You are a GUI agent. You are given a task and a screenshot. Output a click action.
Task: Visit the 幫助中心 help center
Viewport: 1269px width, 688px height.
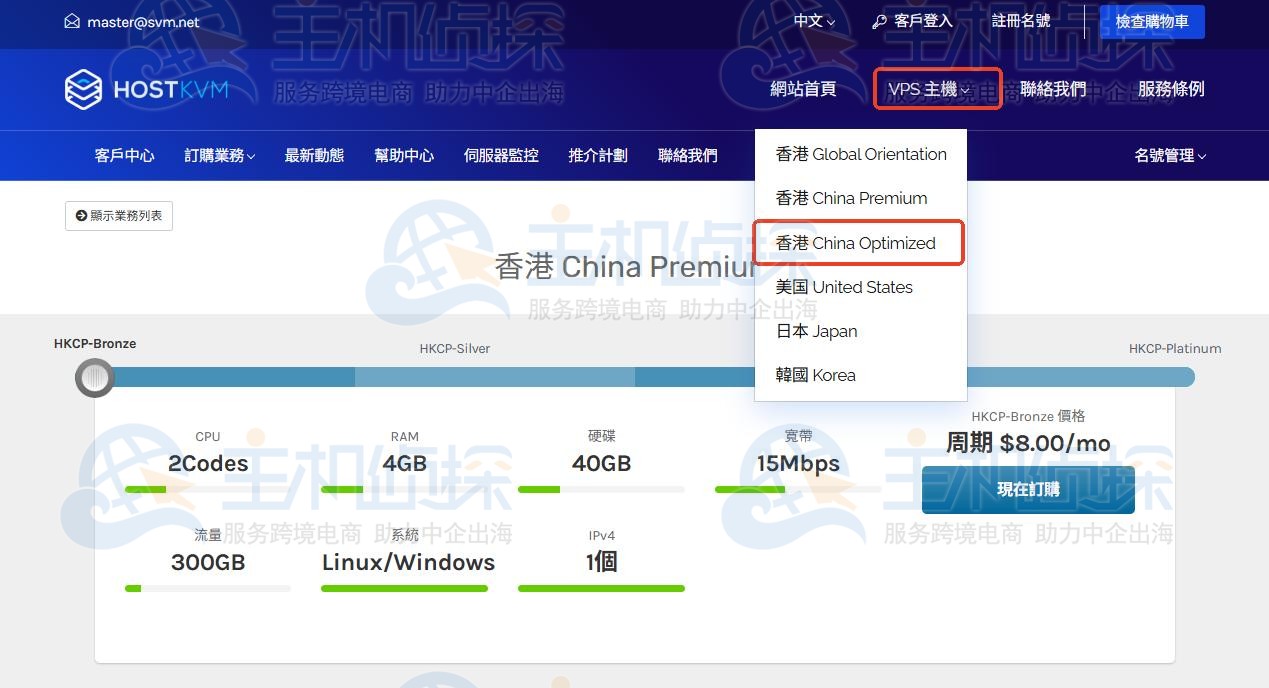click(x=404, y=155)
